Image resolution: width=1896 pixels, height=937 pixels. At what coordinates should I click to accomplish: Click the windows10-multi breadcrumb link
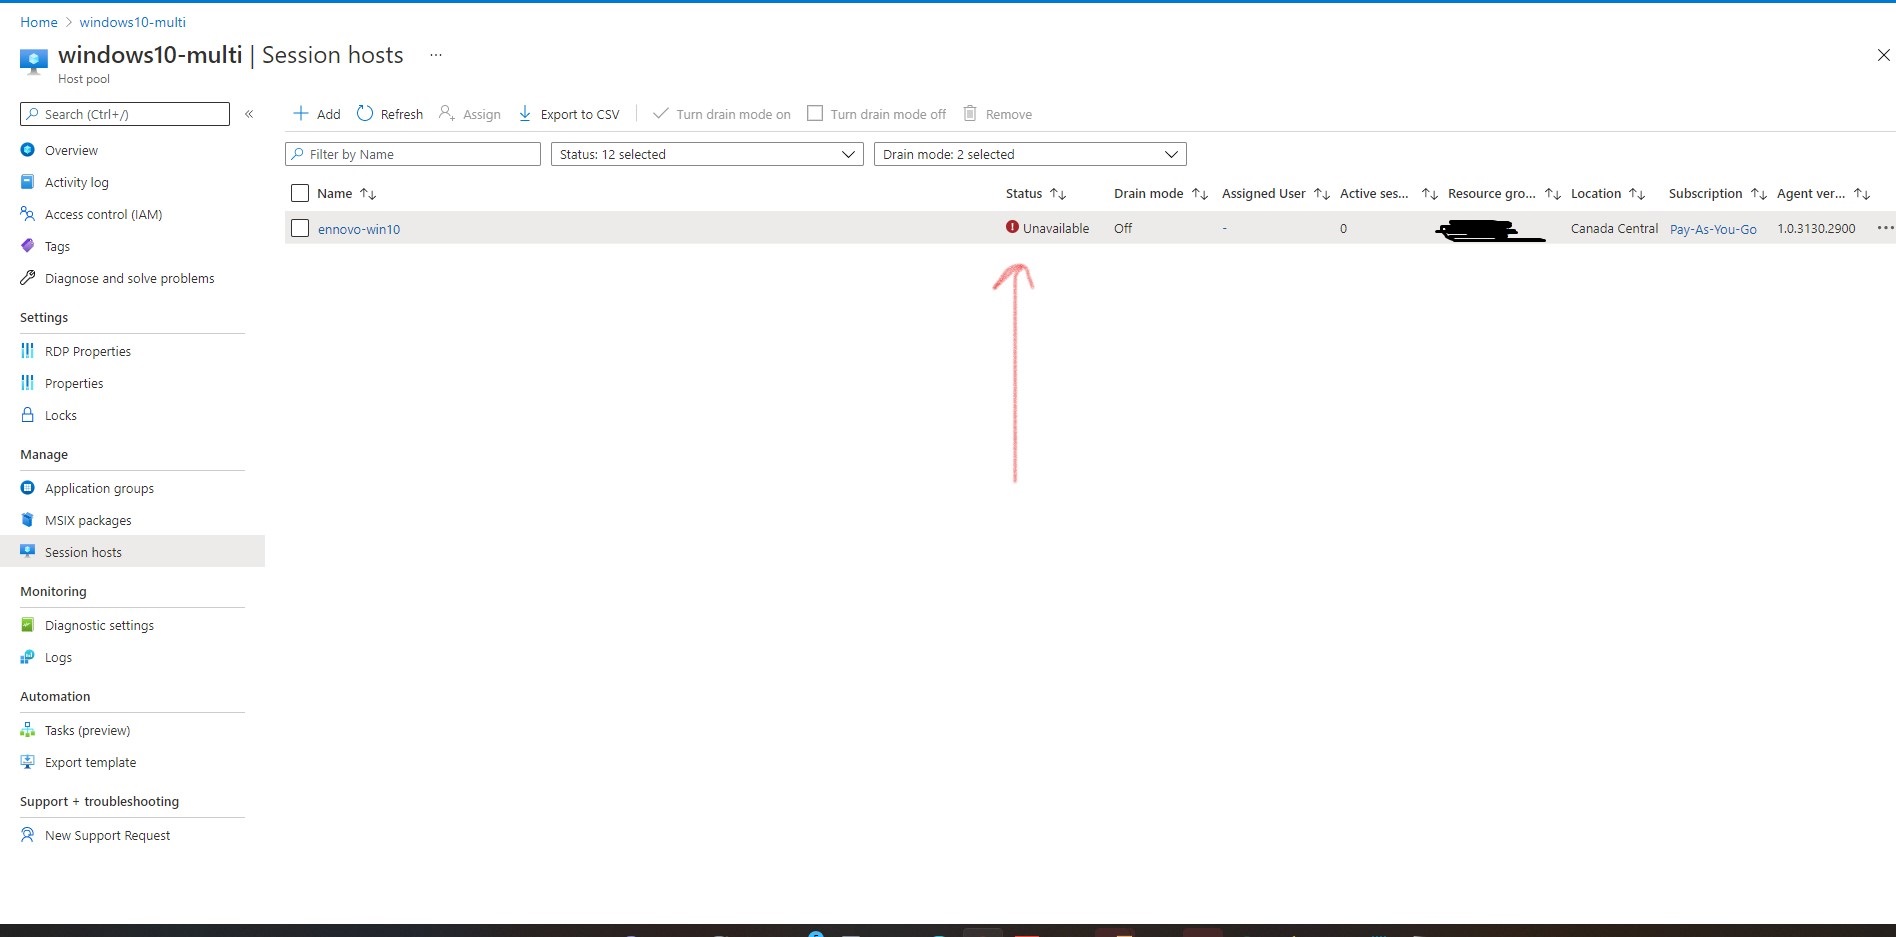(133, 22)
